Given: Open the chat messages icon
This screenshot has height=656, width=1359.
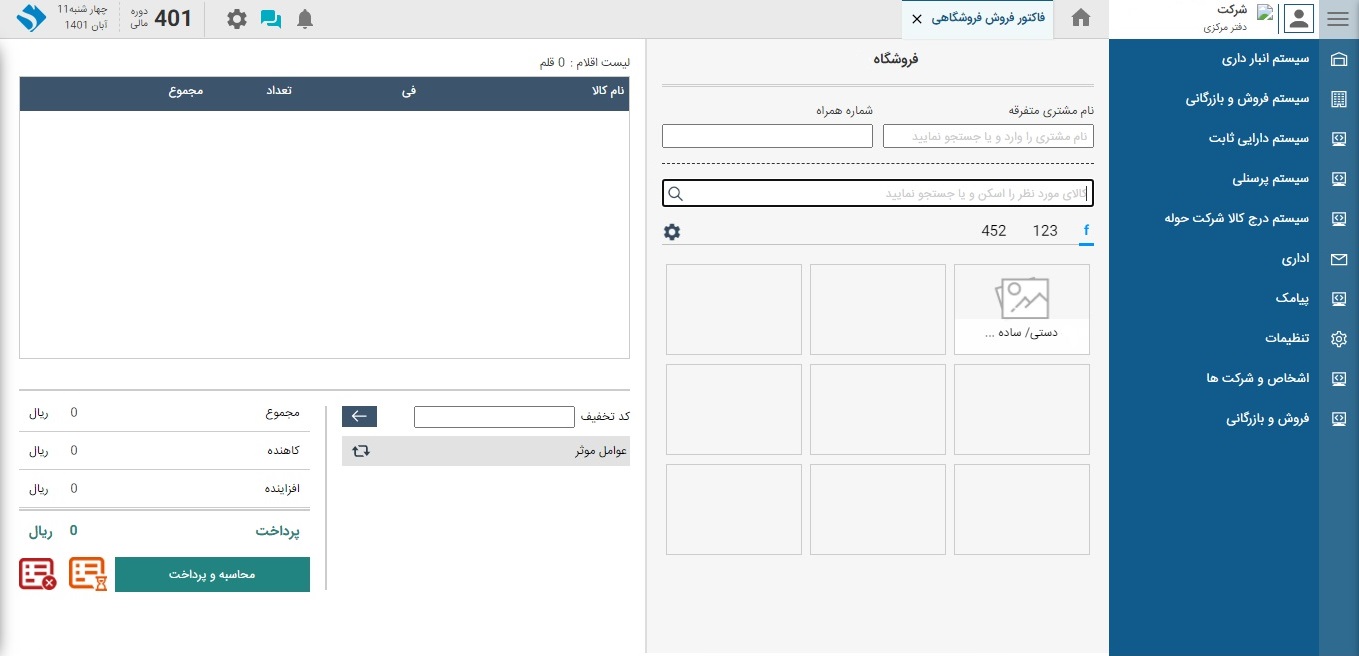Looking at the screenshot, I should [270, 19].
